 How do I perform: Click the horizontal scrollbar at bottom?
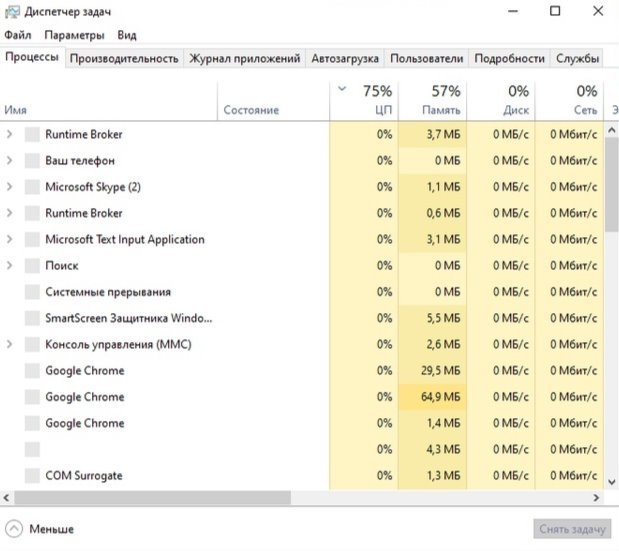tap(150, 497)
